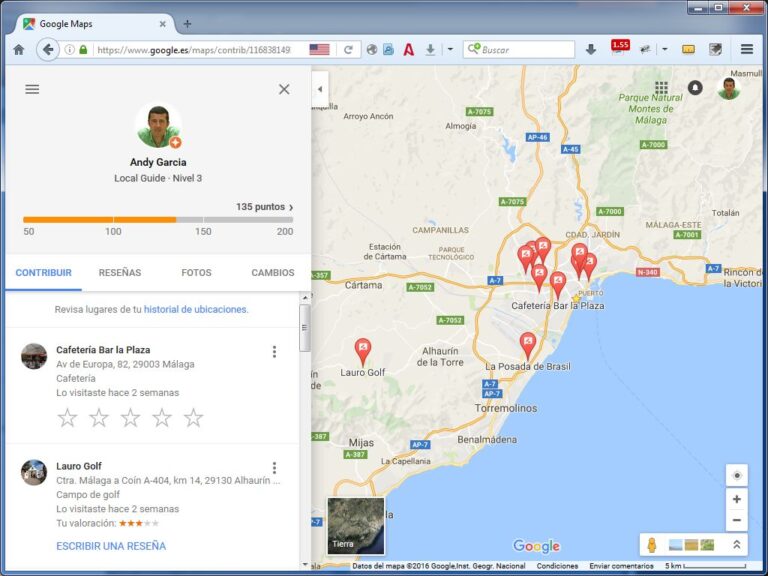Click the download arrow extension icon

[x=430, y=49]
